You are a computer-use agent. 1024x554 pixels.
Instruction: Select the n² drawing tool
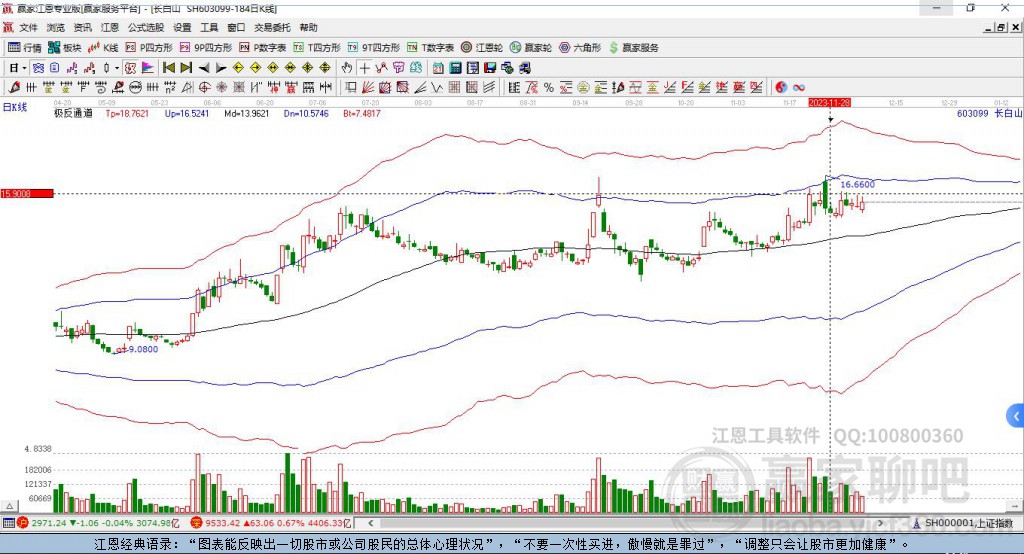click(x=169, y=87)
